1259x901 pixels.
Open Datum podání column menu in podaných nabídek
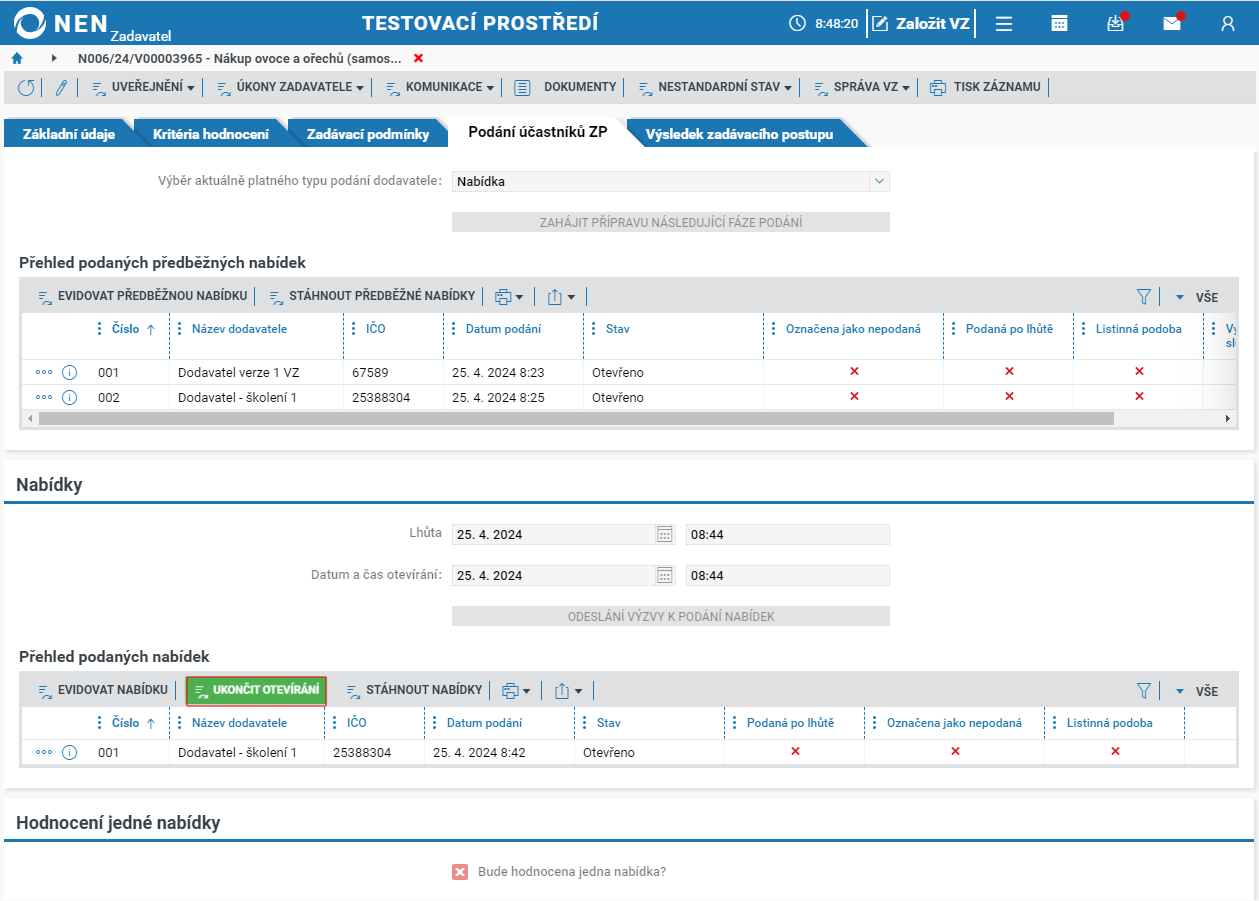[x=433, y=723]
